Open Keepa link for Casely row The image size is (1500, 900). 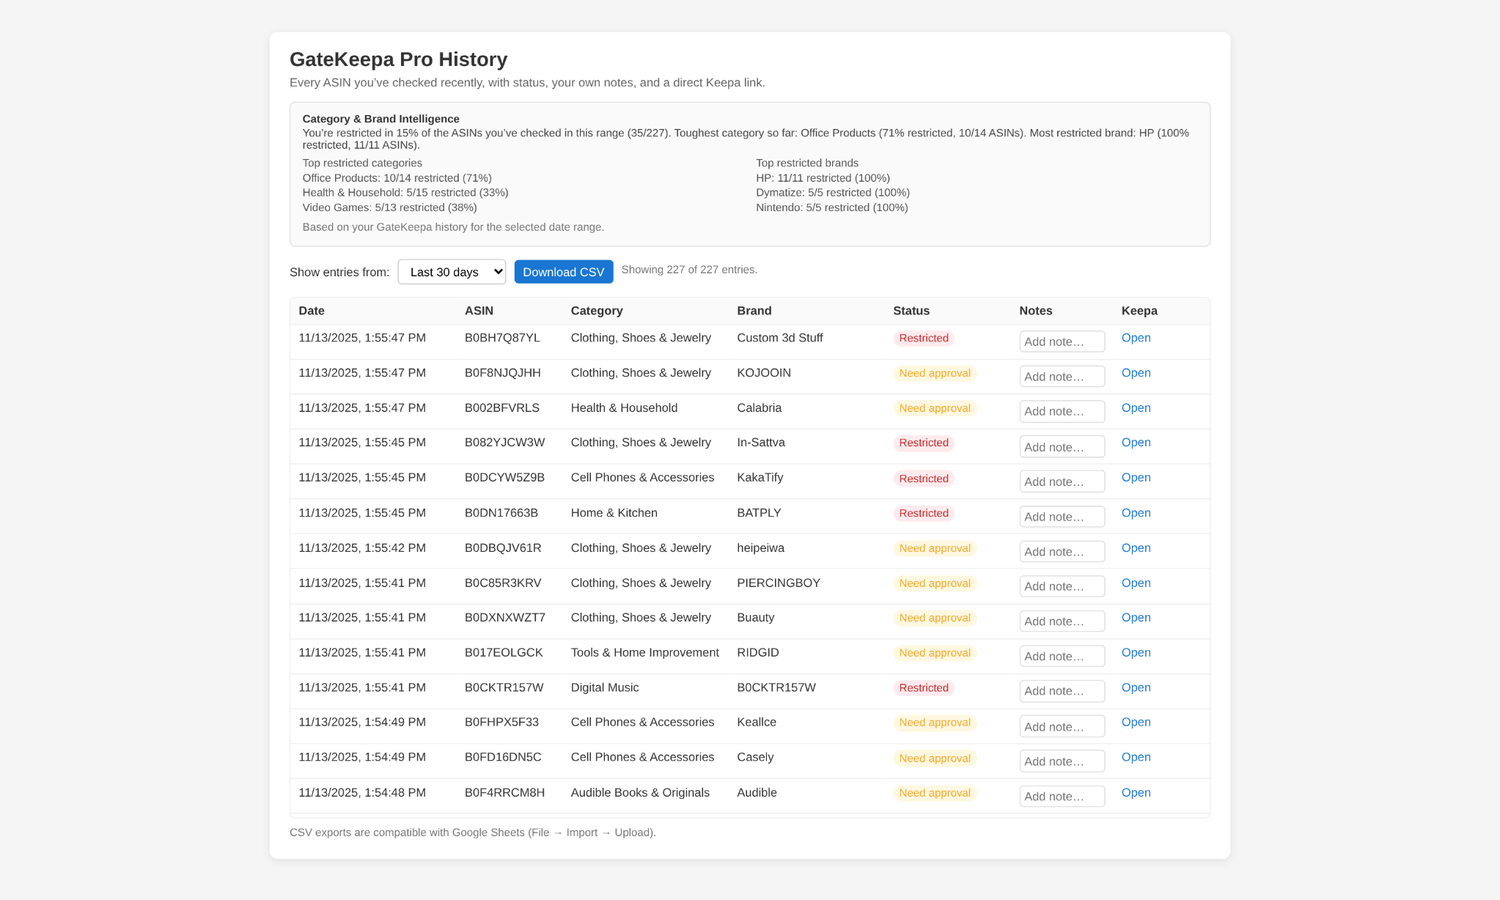click(x=1135, y=757)
